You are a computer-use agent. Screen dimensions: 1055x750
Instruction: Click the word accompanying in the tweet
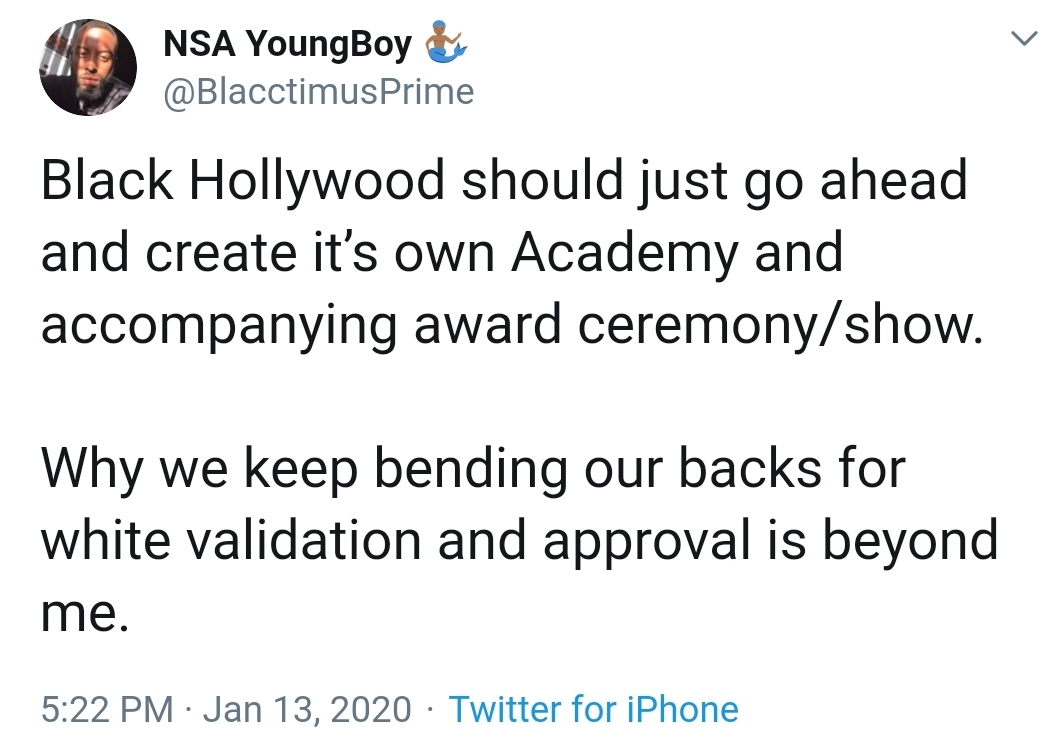click(x=219, y=326)
